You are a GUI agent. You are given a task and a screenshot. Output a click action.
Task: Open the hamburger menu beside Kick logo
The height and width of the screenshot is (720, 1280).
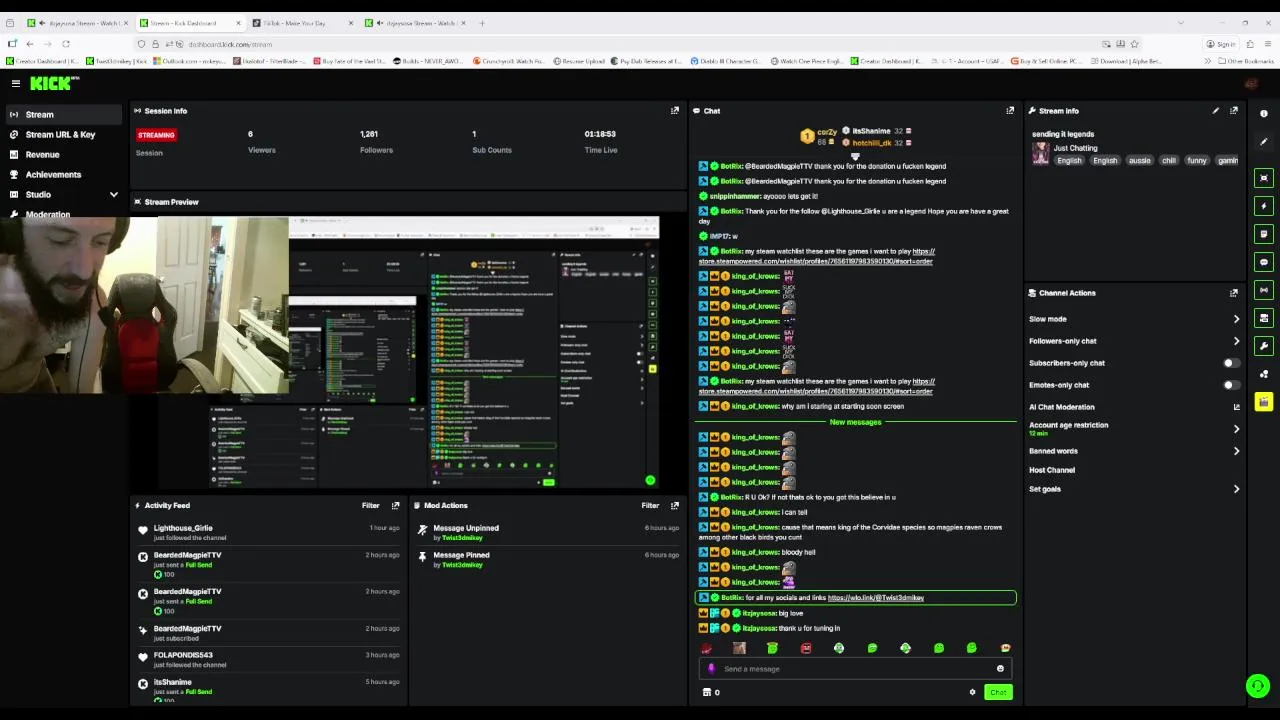click(x=16, y=84)
